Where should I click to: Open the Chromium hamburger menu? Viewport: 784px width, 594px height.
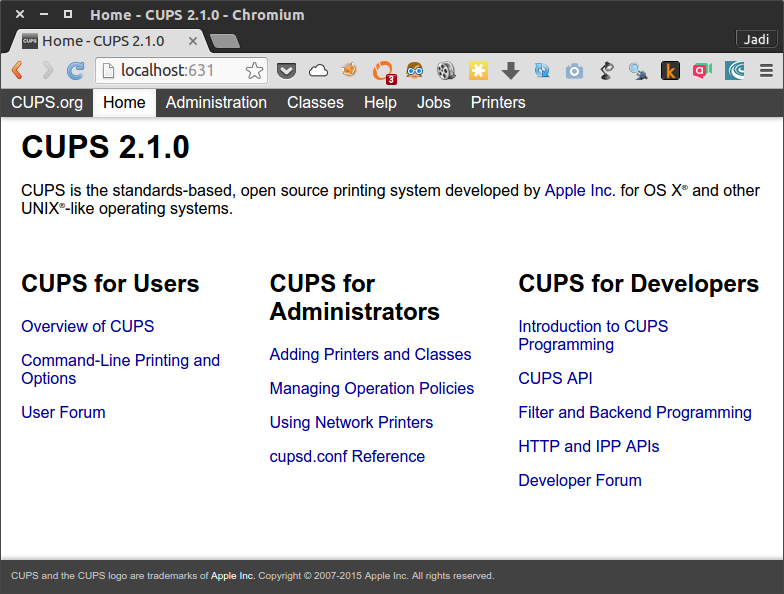click(766, 71)
